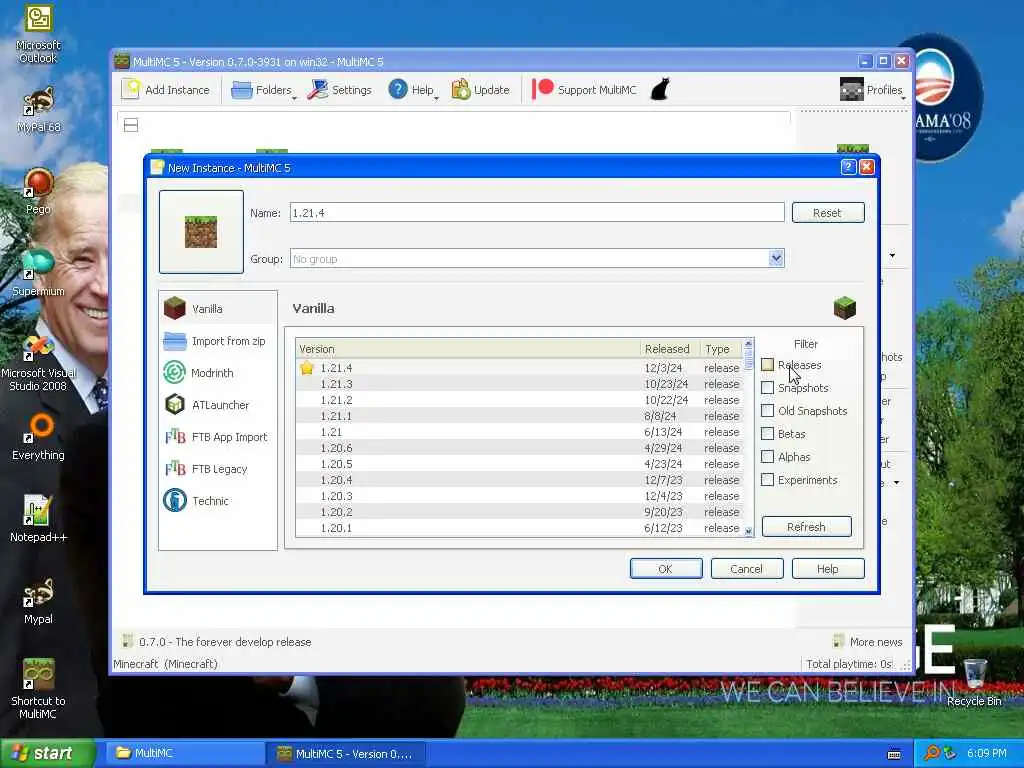
Task: Open the Everything desktop shortcut
Action: 38,437
